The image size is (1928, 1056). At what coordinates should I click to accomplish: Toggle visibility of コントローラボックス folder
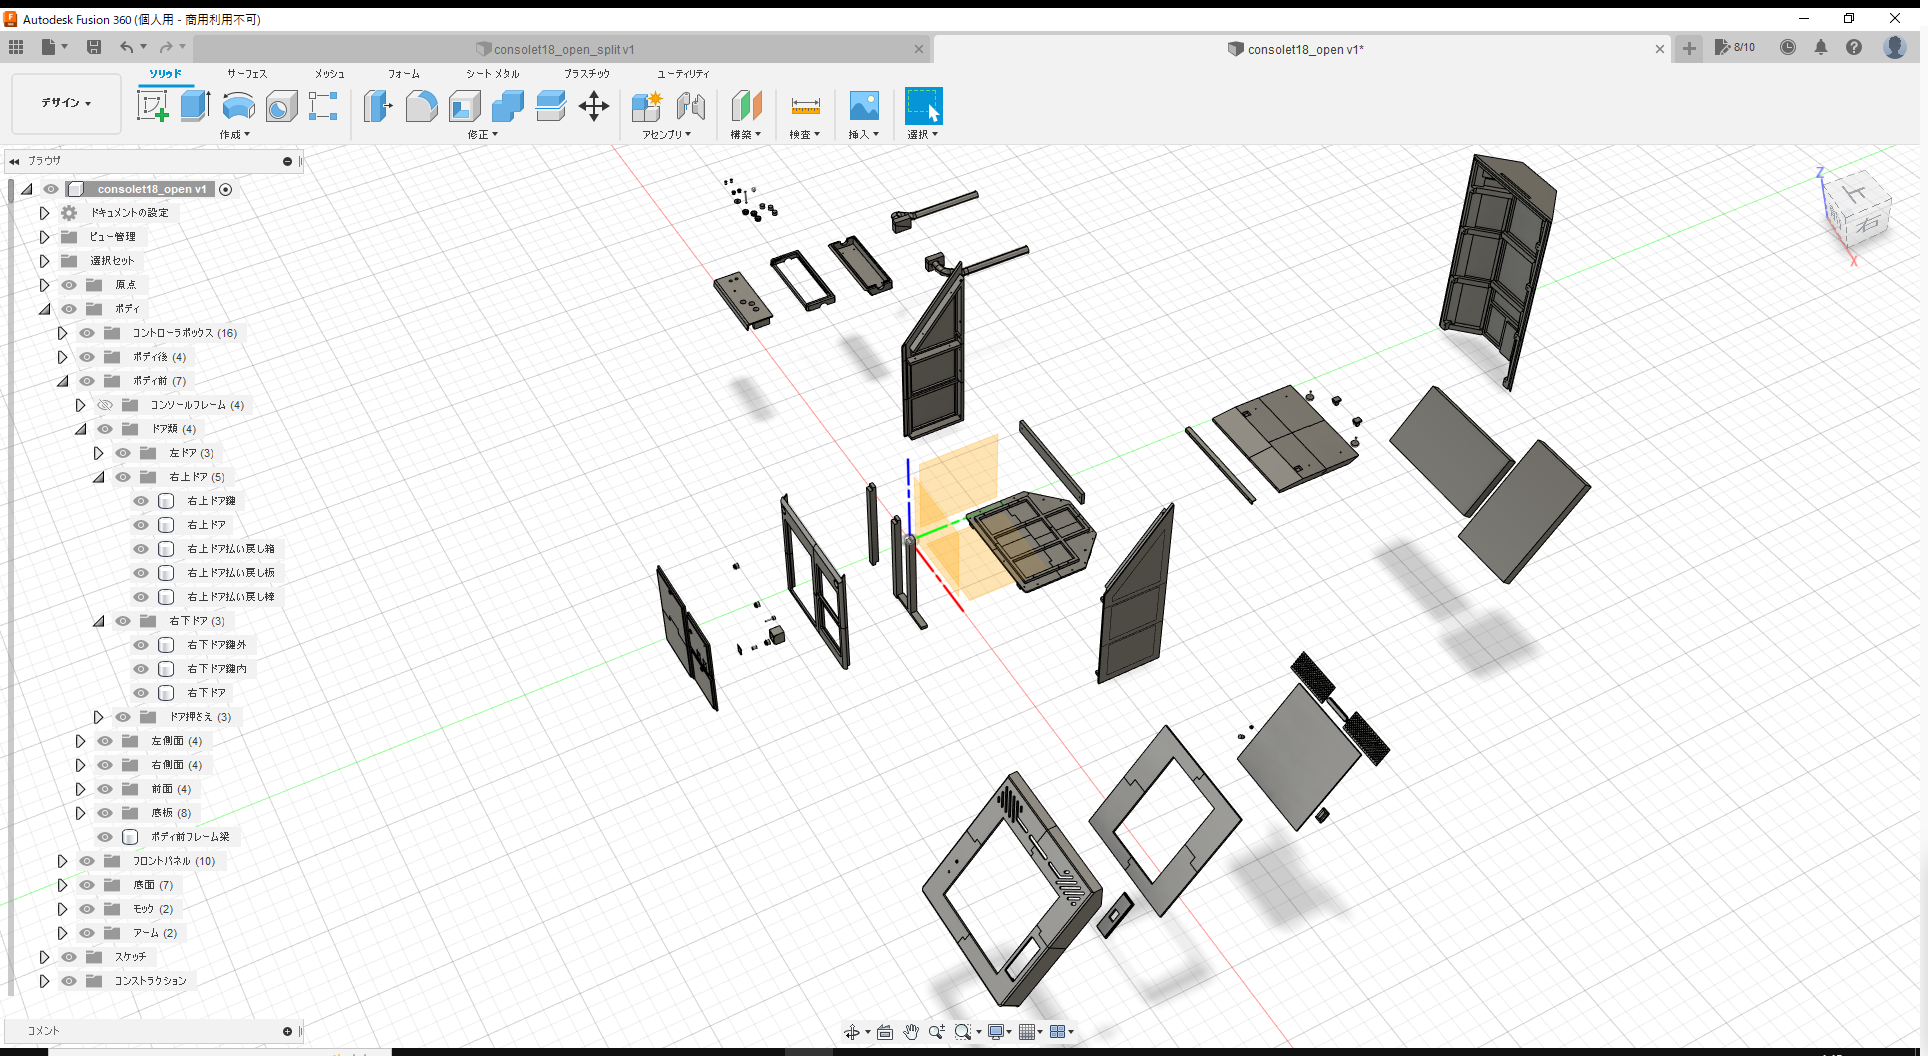(87, 333)
